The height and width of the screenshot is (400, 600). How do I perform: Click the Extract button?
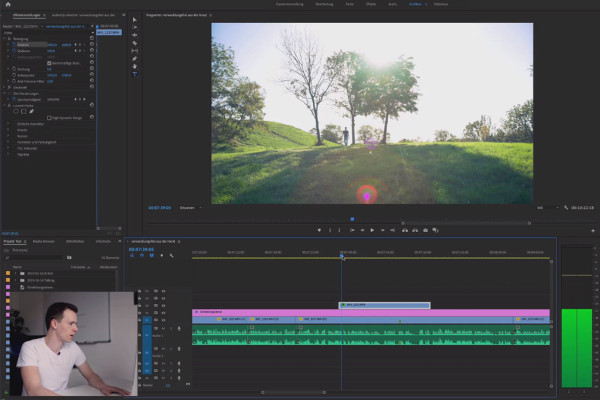pos(415,230)
